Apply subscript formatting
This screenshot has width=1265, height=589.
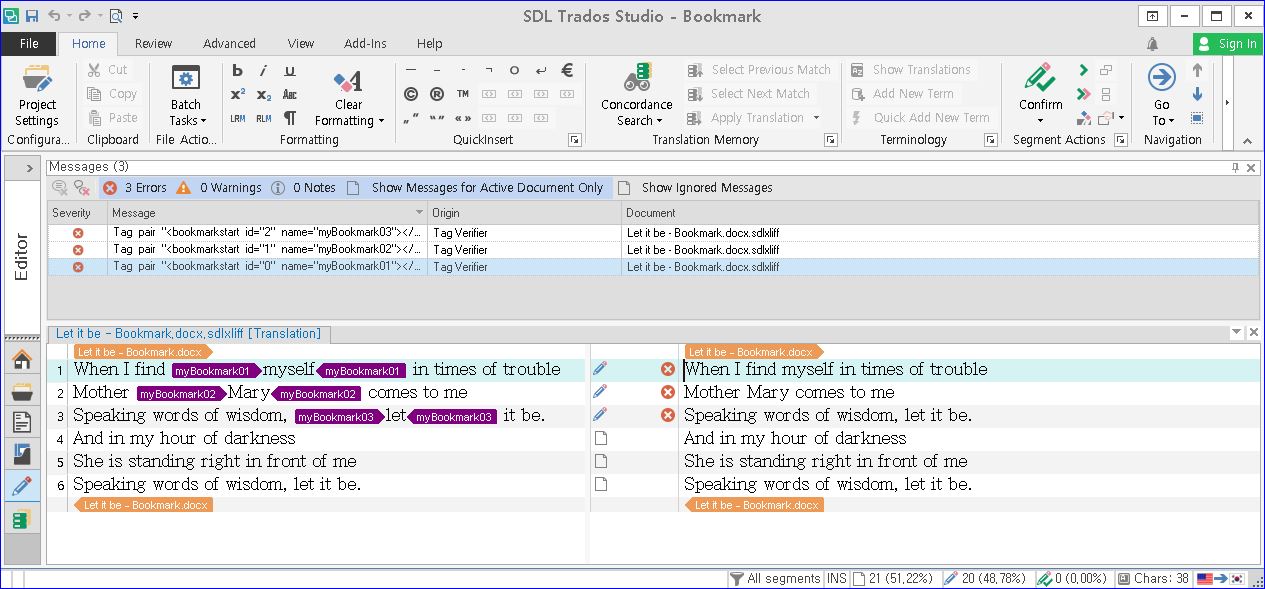pos(263,94)
